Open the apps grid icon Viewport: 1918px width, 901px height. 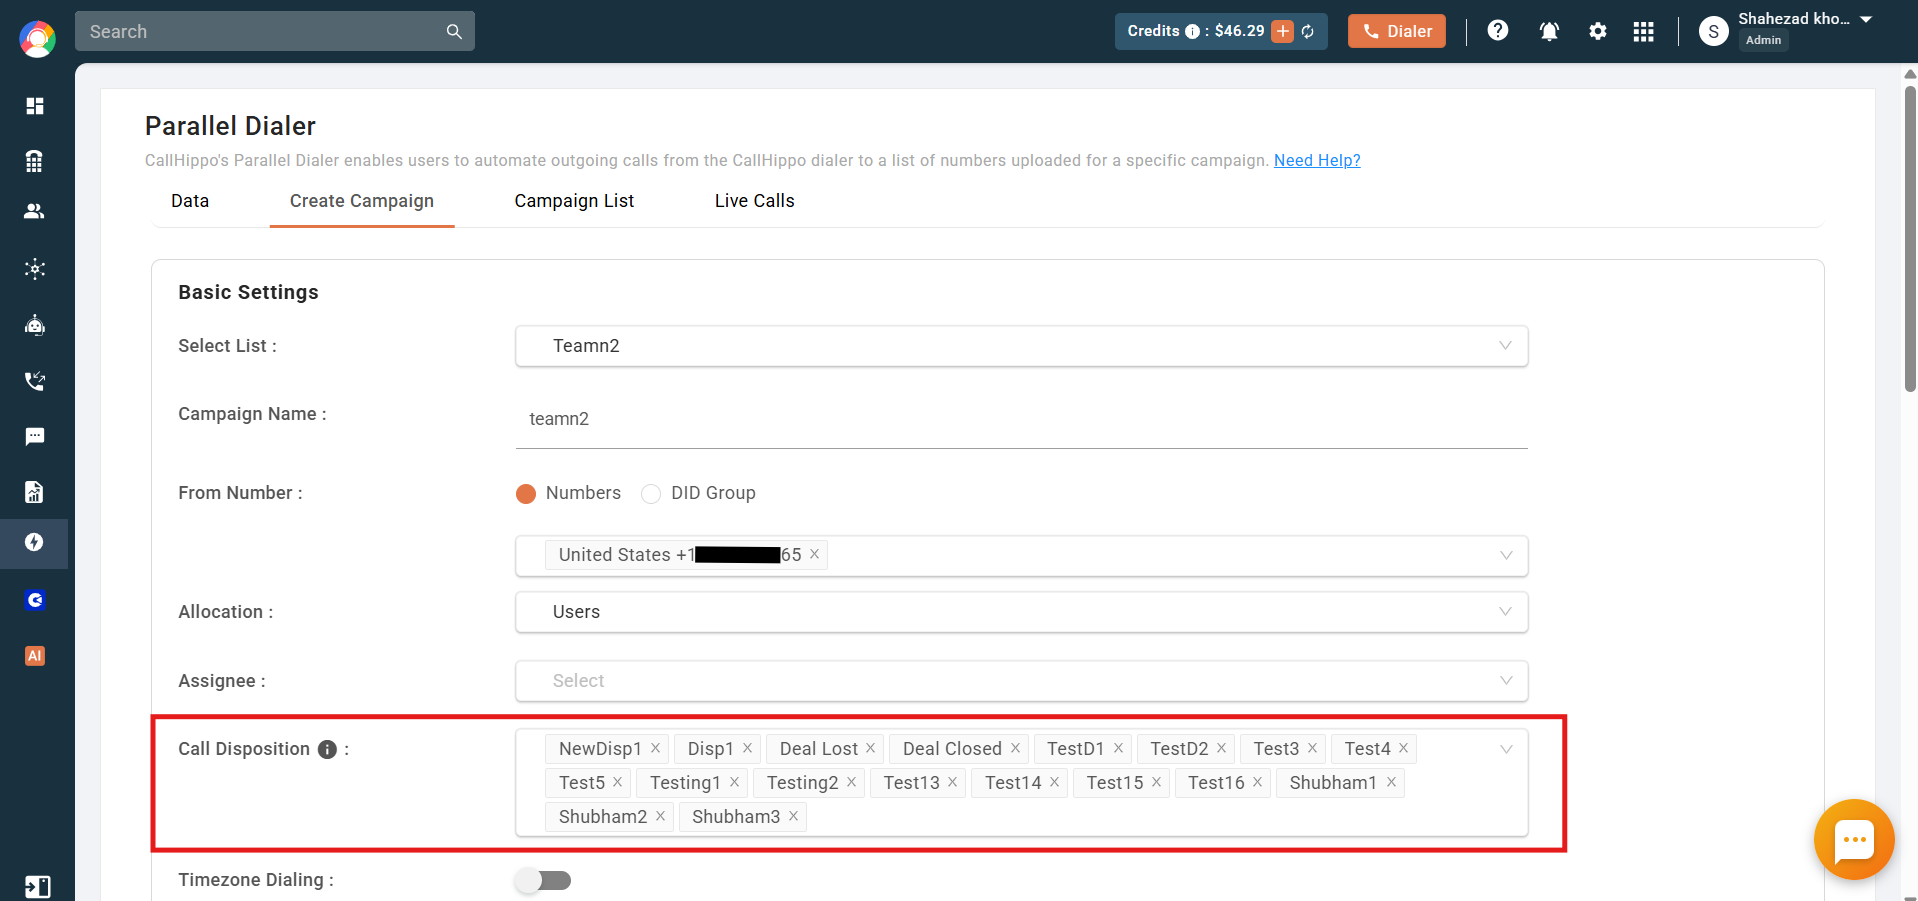coord(1644,31)
